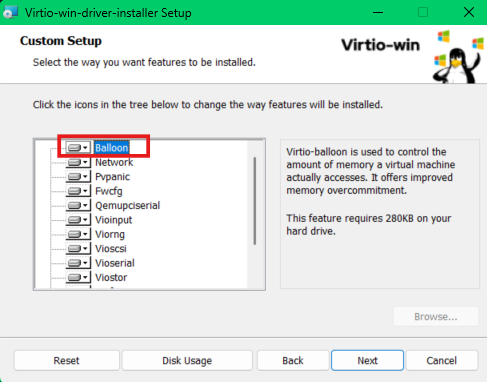
Task: Select the Balloon tree item
Action: tap(112, 148)
